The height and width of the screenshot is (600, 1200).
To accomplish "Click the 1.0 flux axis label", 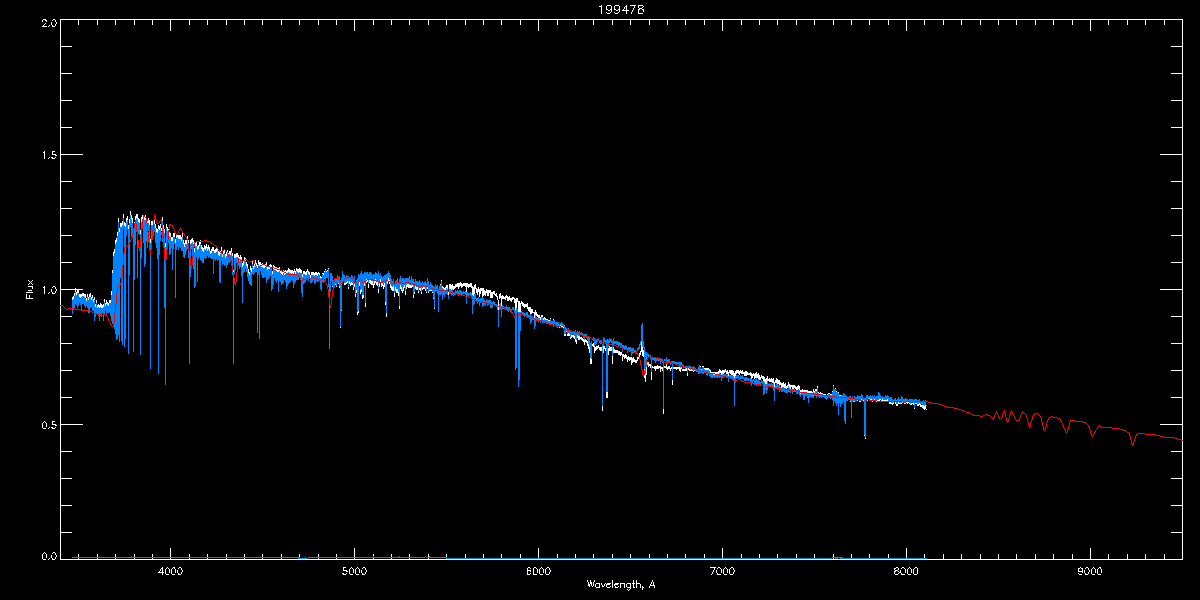I will click(x=47, y=289).
